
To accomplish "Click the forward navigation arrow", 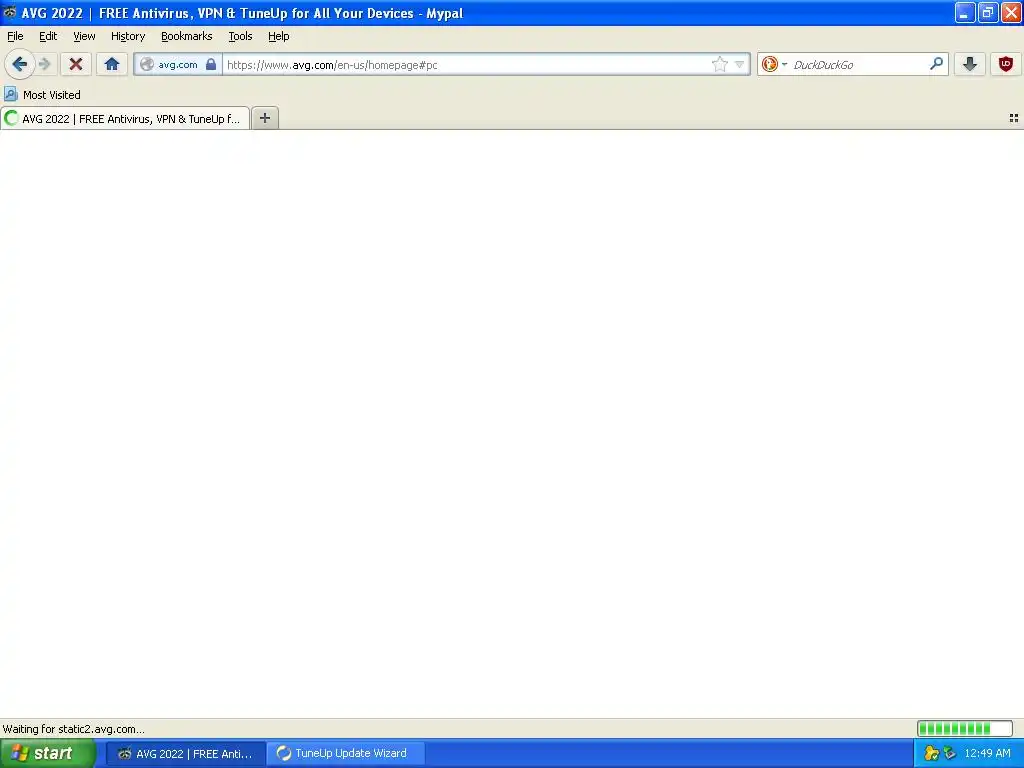I will [44, 64].
